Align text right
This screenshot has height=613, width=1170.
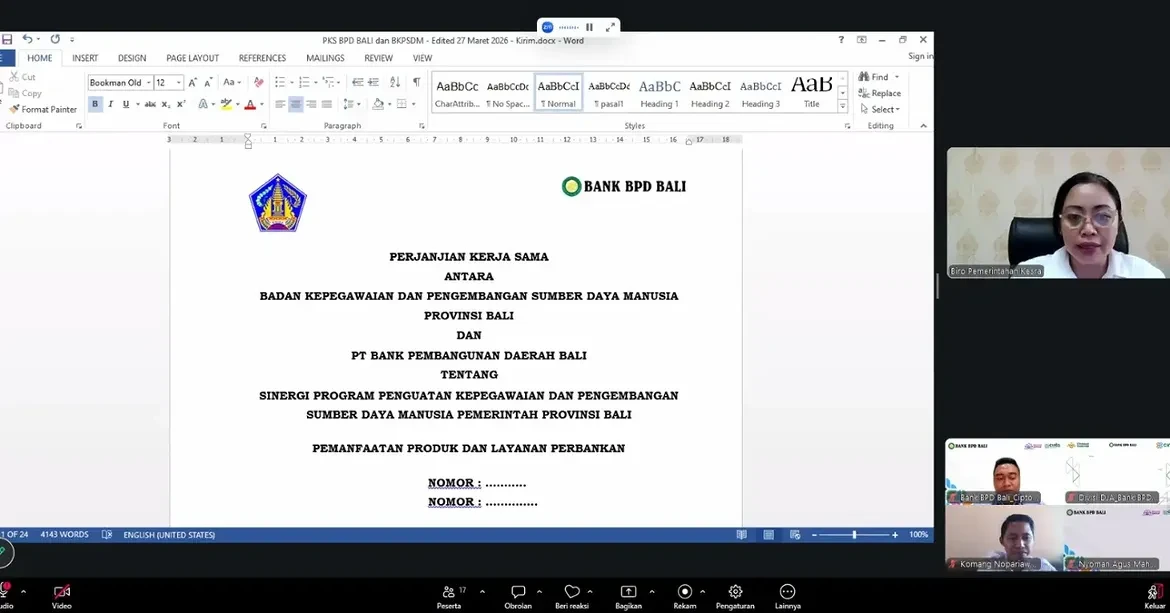coord(311,104)
